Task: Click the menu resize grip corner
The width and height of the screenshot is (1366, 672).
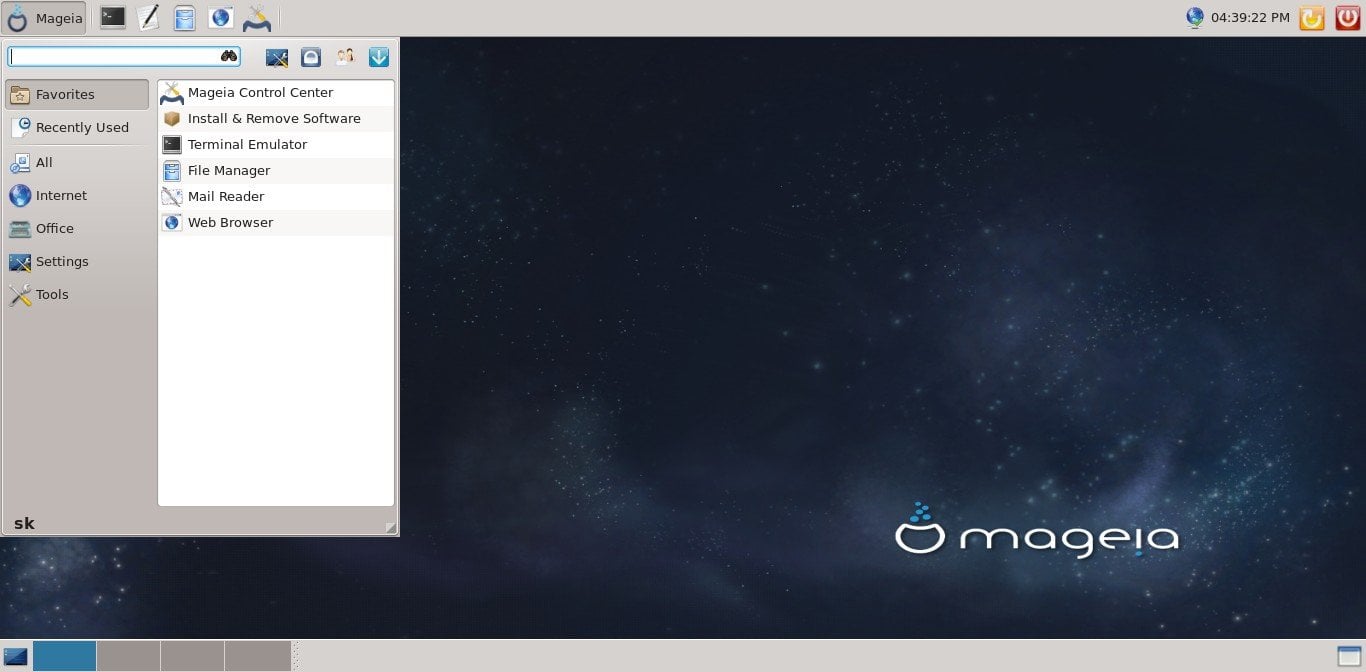Action: coord(390,527)
